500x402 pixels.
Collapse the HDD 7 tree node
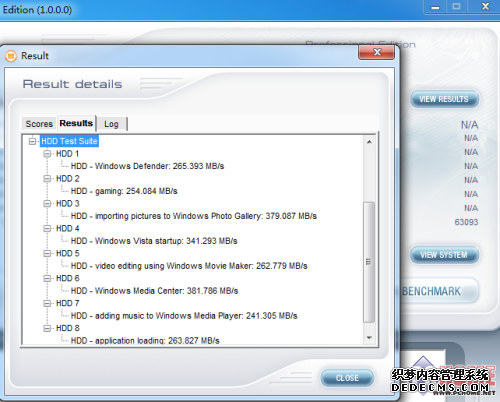click(x=47, y=303)
